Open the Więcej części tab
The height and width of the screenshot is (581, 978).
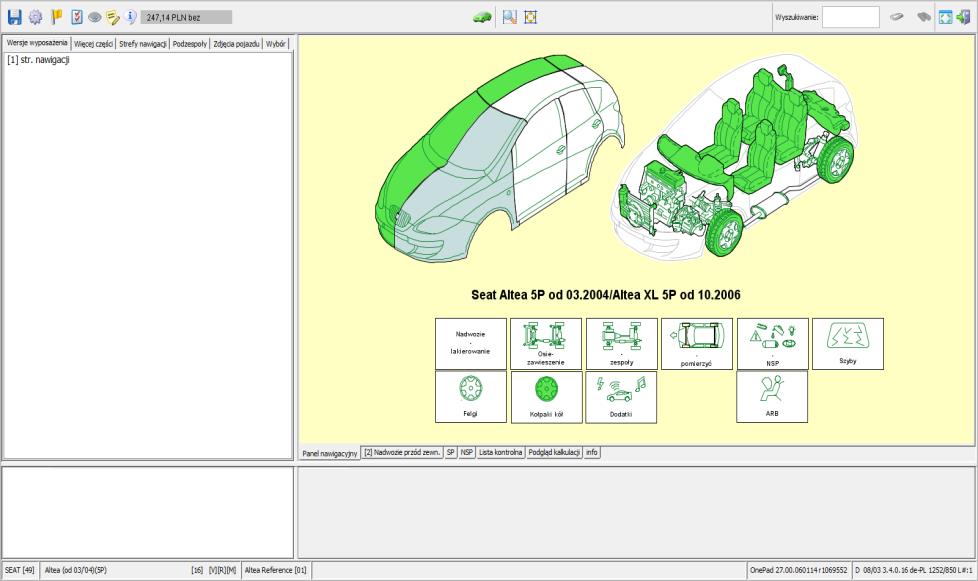[94, 44]
